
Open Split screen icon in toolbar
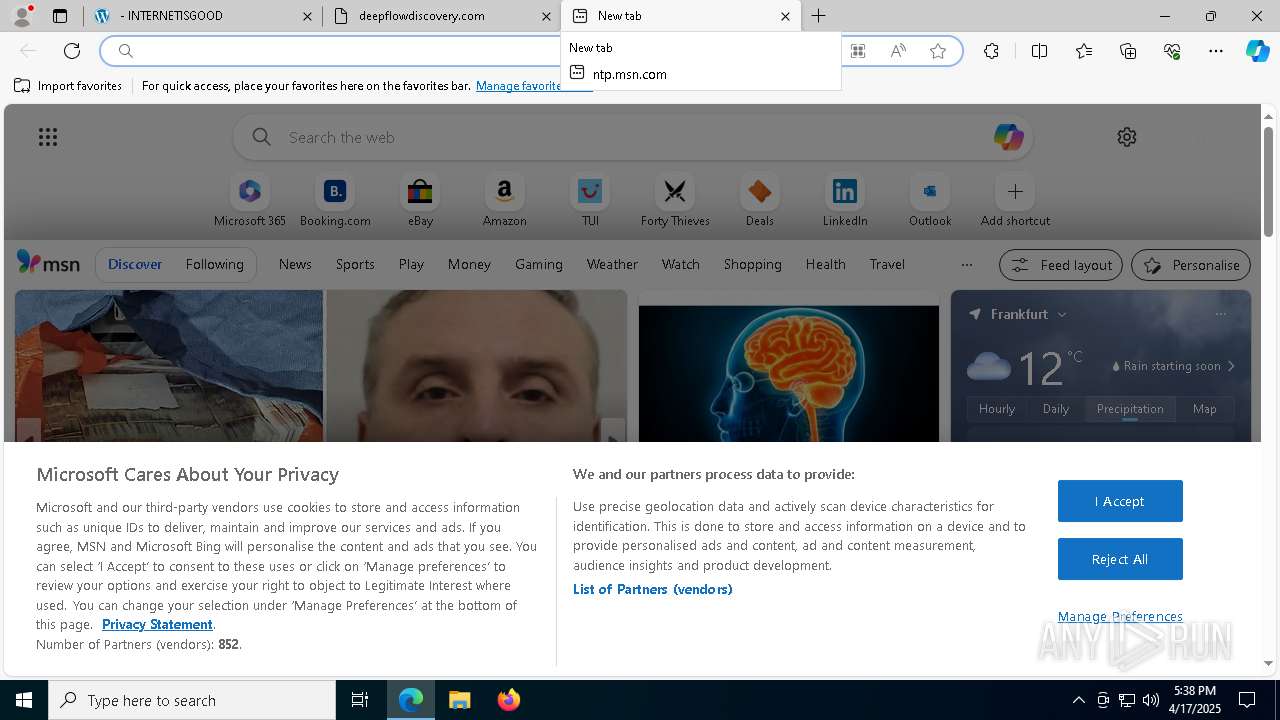click(x=1039, y=51)
